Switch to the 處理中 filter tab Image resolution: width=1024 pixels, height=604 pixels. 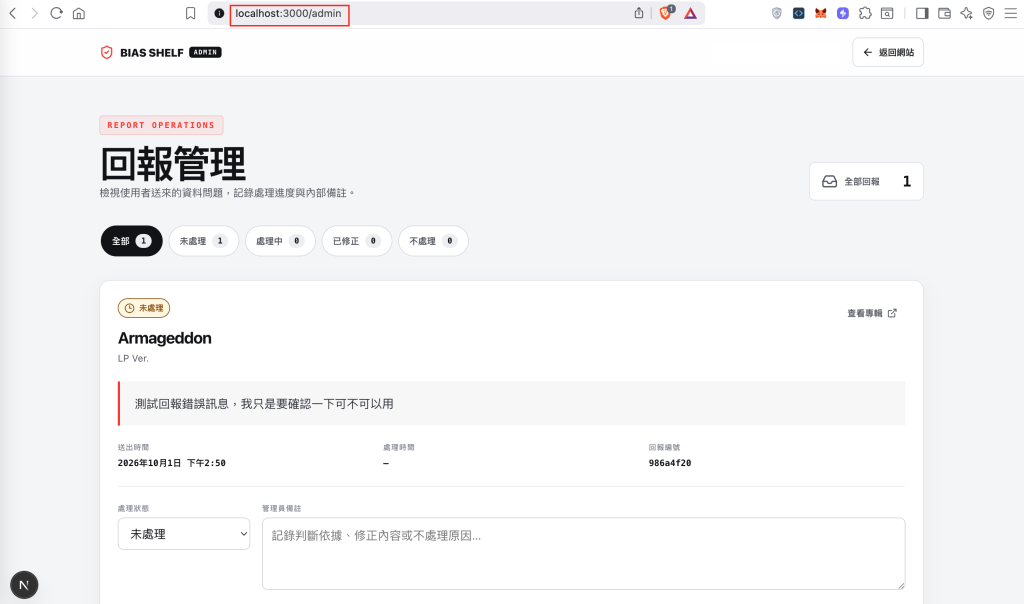pos(280,241)
